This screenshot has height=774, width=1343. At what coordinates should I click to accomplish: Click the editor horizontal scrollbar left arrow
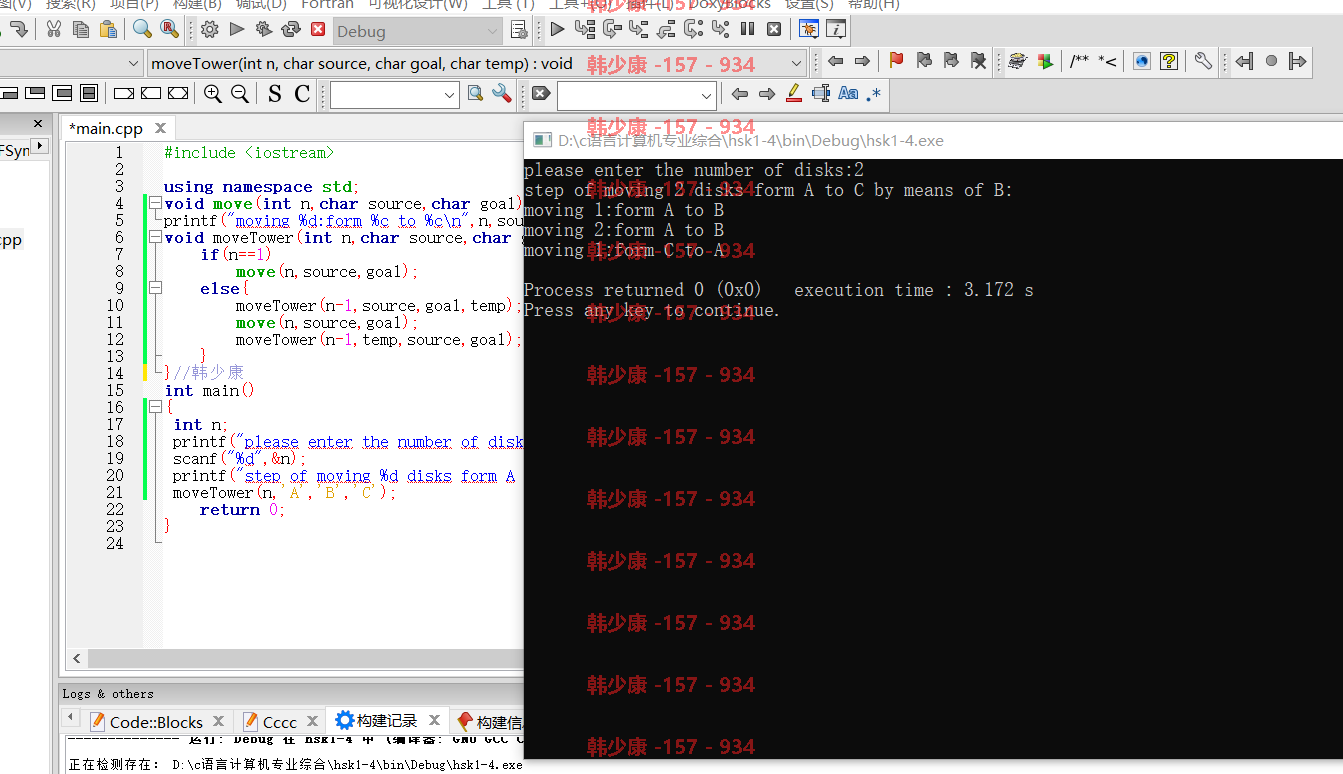(x=77, y=659)
